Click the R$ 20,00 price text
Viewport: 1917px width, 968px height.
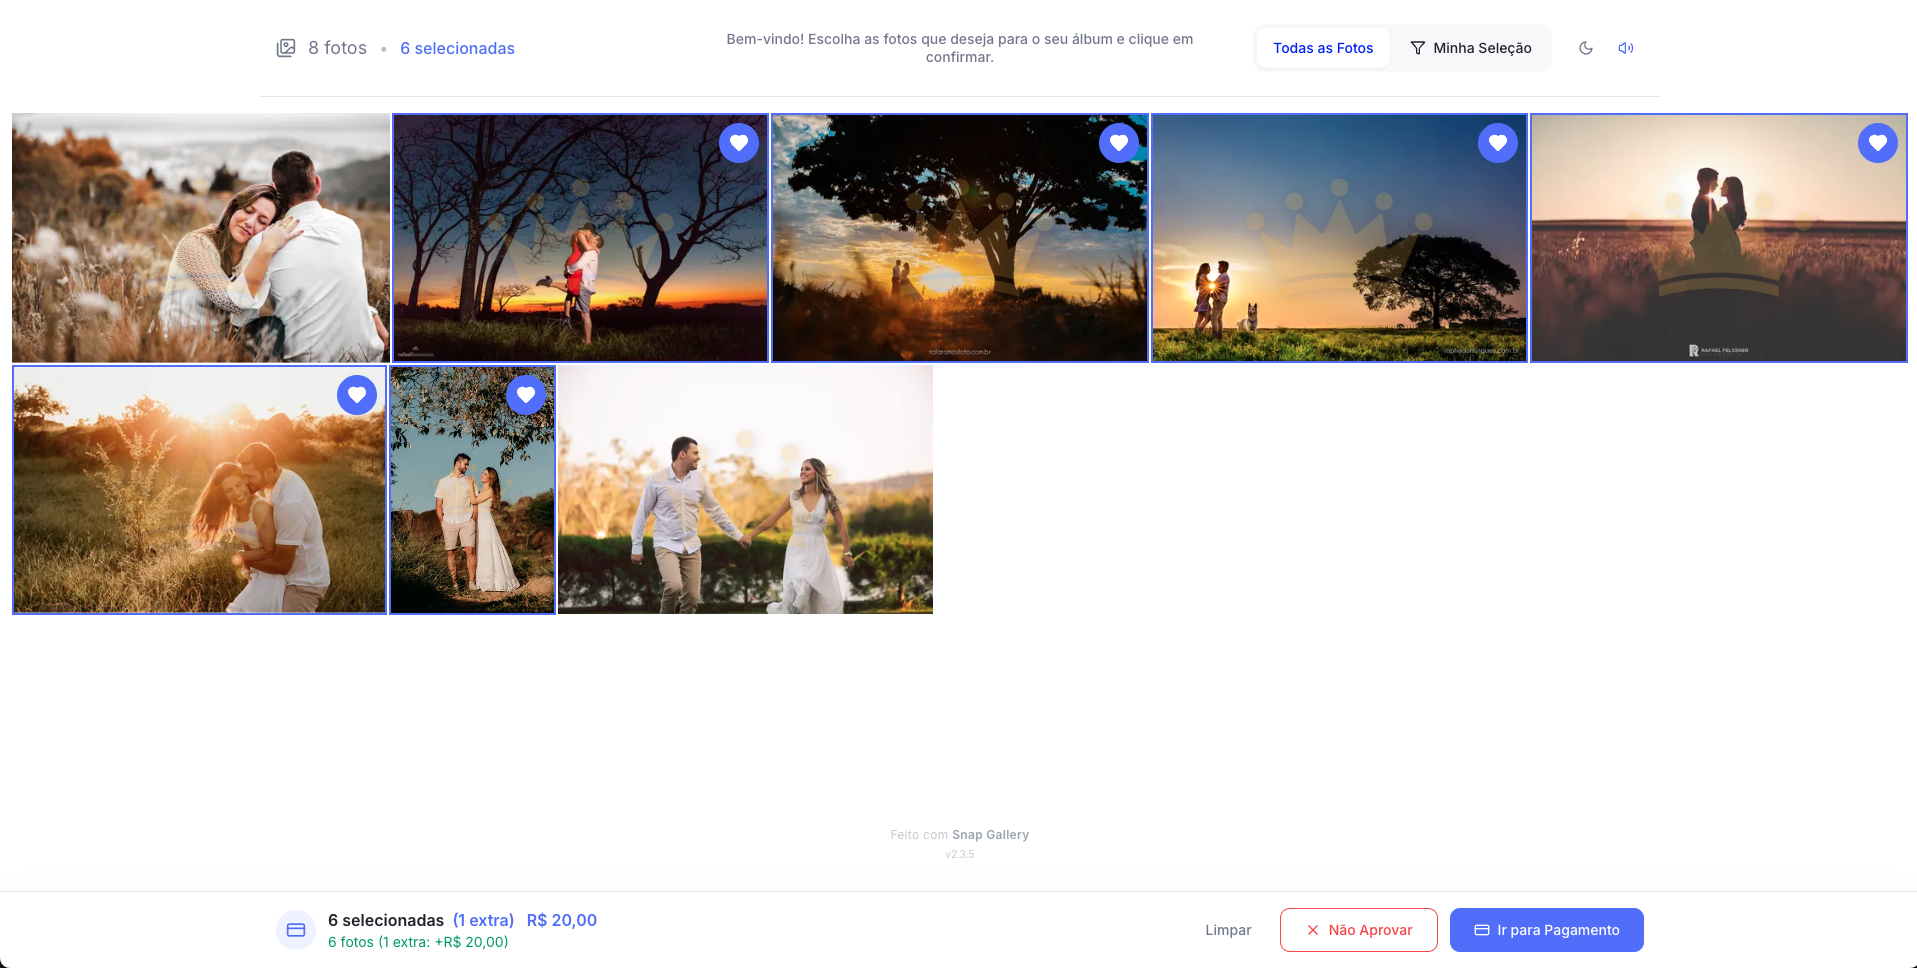(x=562, y=920)
